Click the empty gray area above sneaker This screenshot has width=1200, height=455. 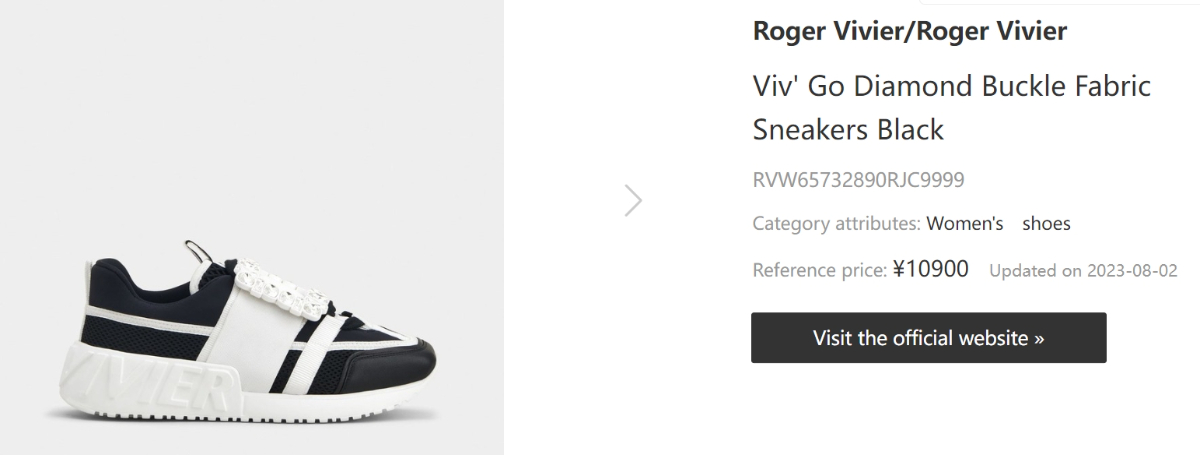[250, 100]
